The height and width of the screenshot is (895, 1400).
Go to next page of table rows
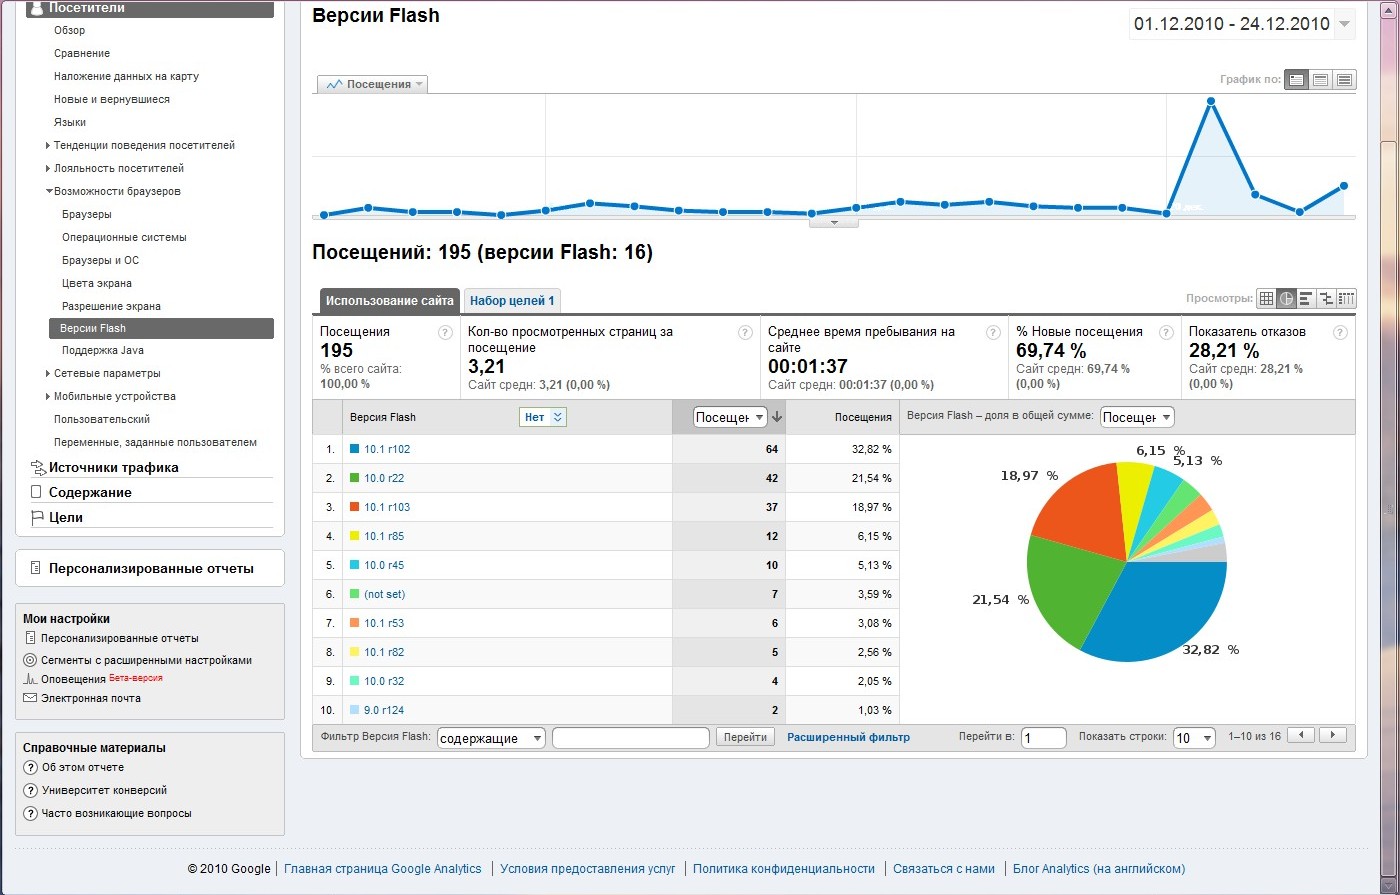(x=1332, y=735)
